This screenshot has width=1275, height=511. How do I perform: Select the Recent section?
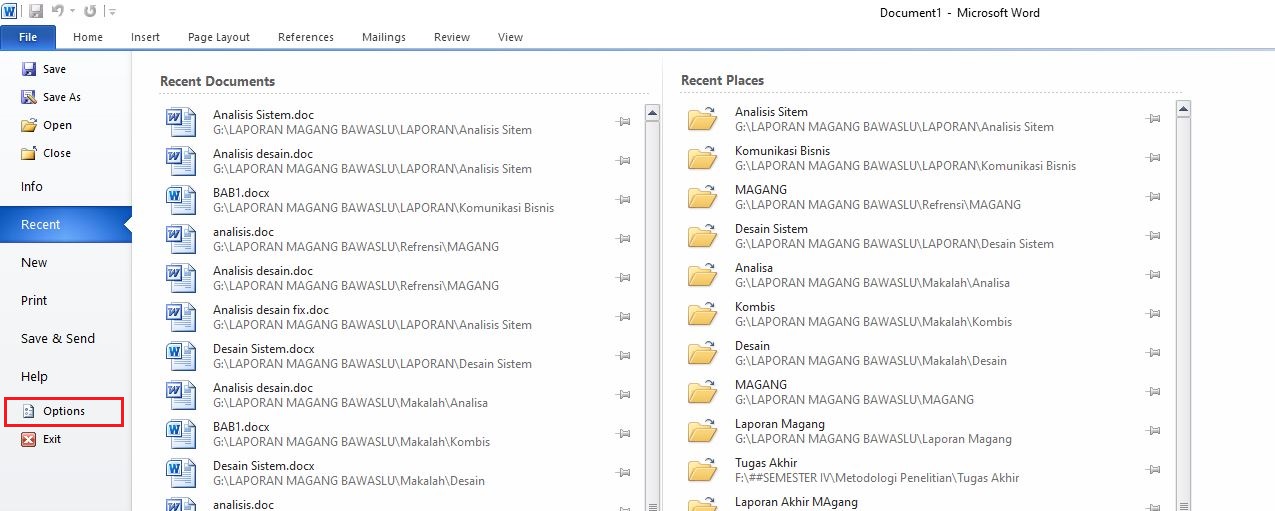[65, 225]
